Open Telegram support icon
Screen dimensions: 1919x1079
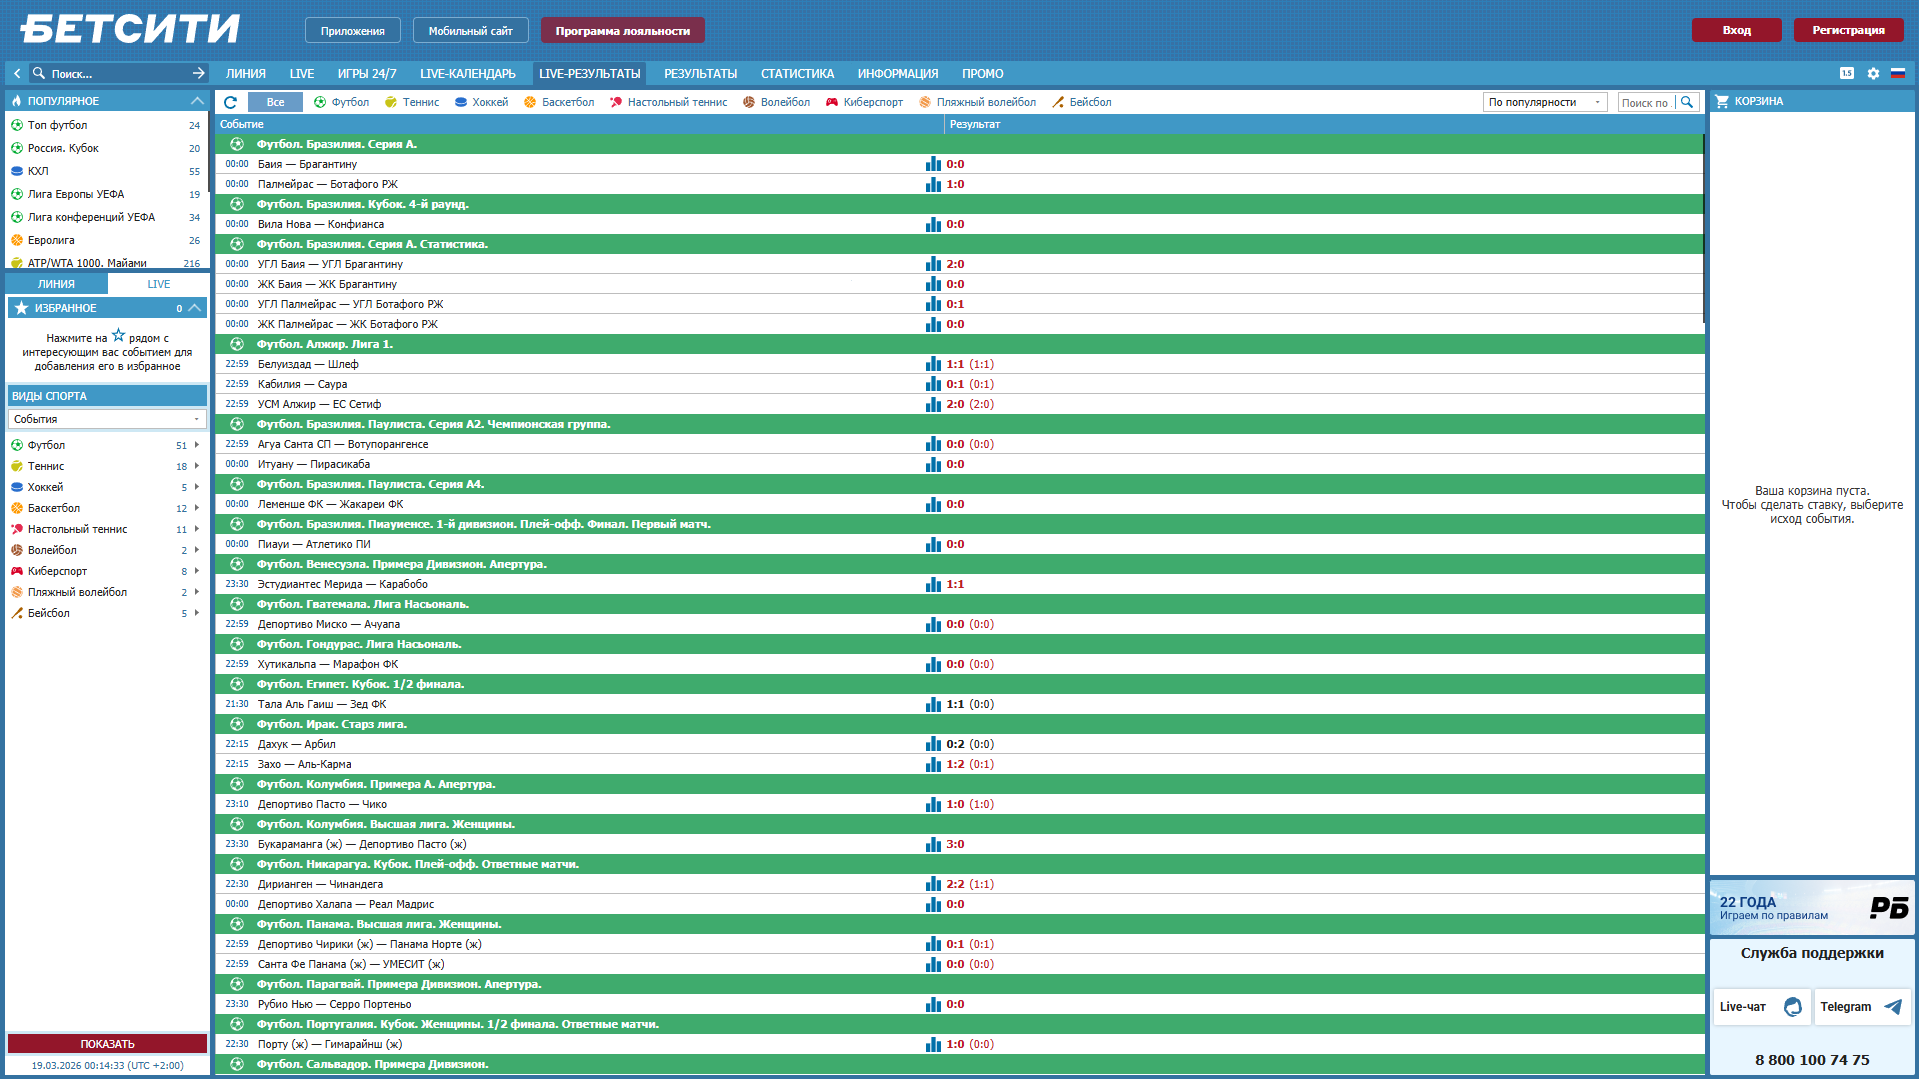coord(1892,1007)
